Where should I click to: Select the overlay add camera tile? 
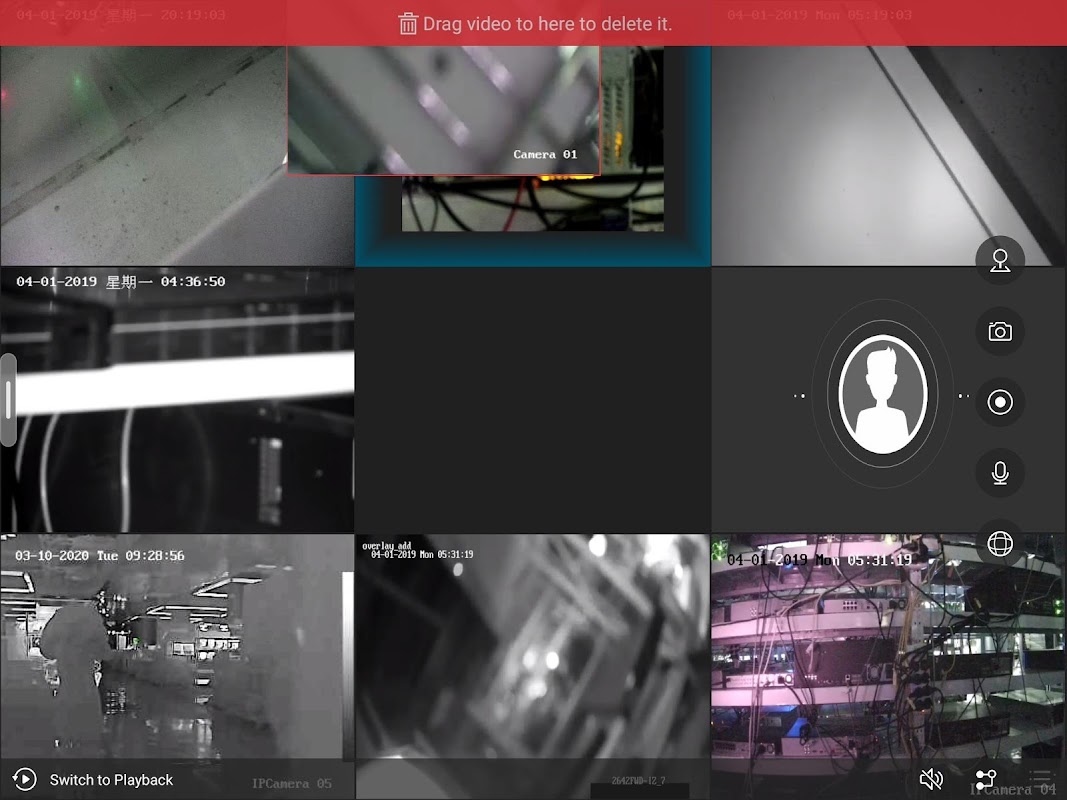point(532,667)
